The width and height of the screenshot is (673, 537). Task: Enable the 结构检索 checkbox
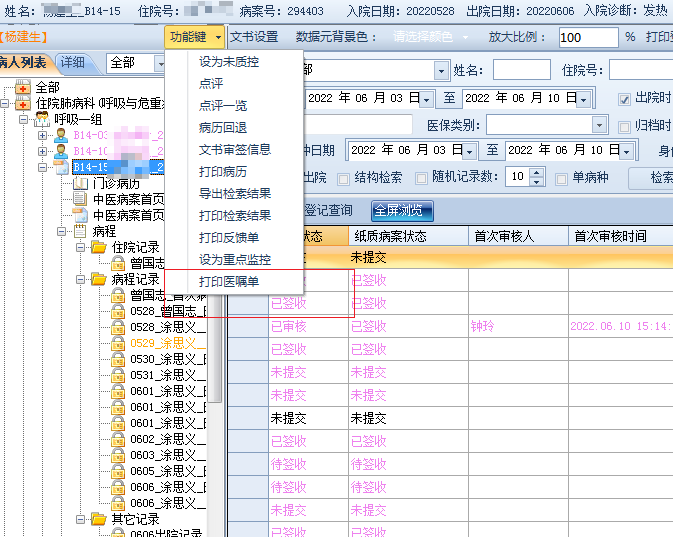coord(343,179)
